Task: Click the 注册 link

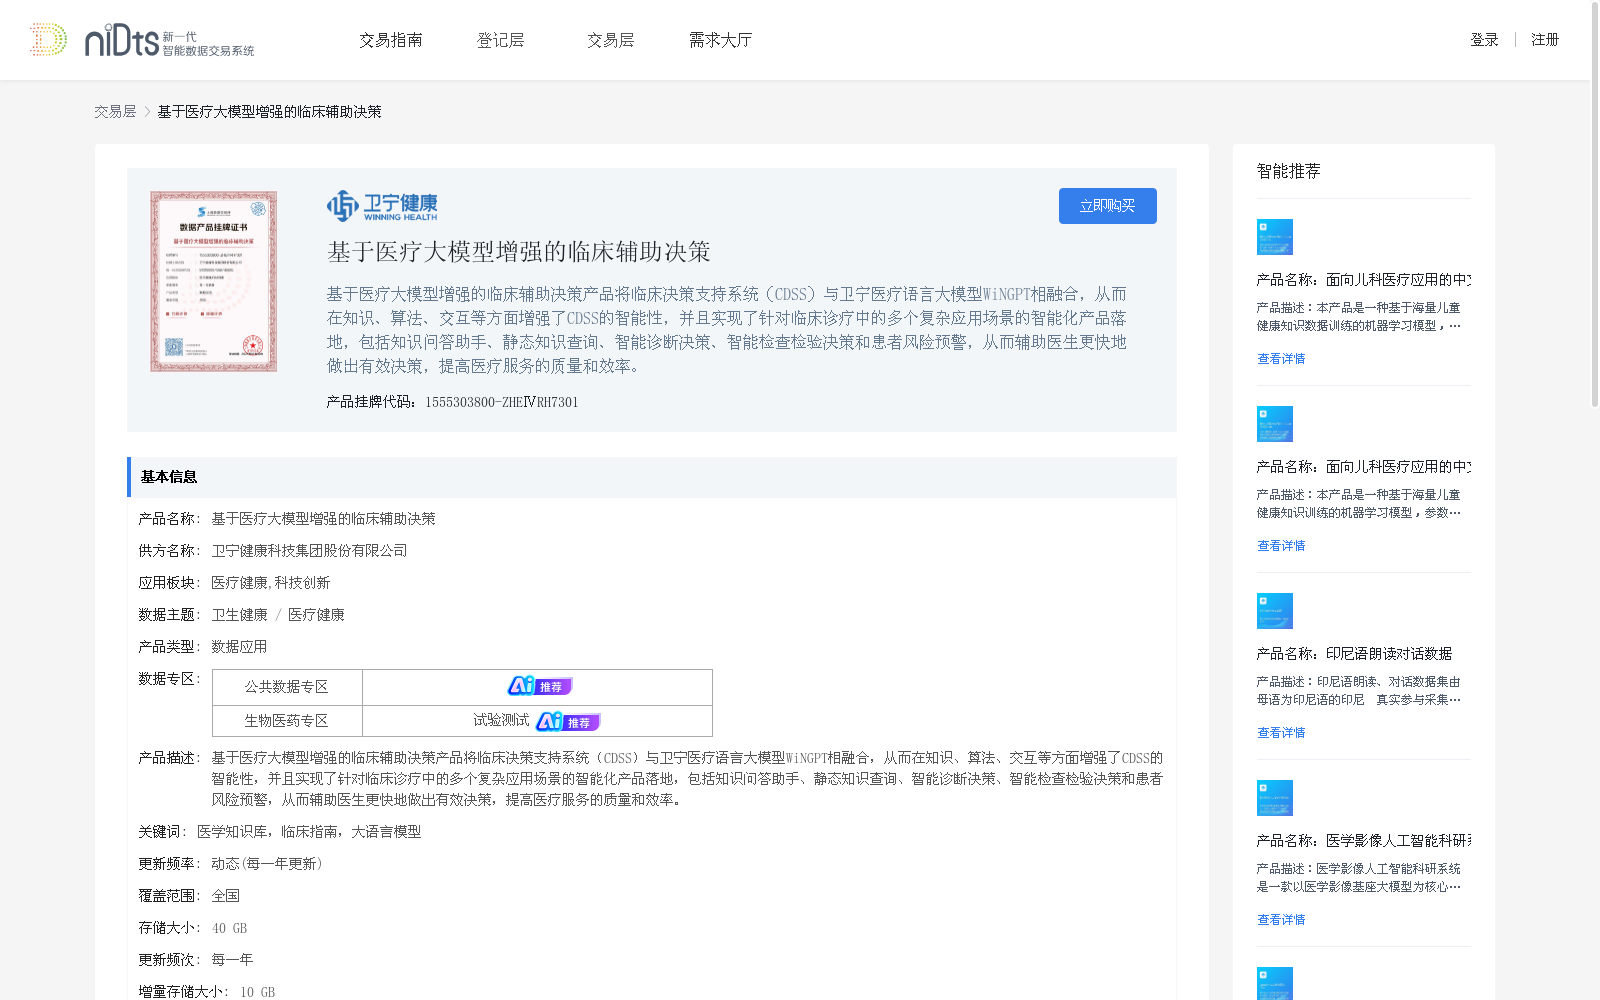Action: pos(1545,40)
